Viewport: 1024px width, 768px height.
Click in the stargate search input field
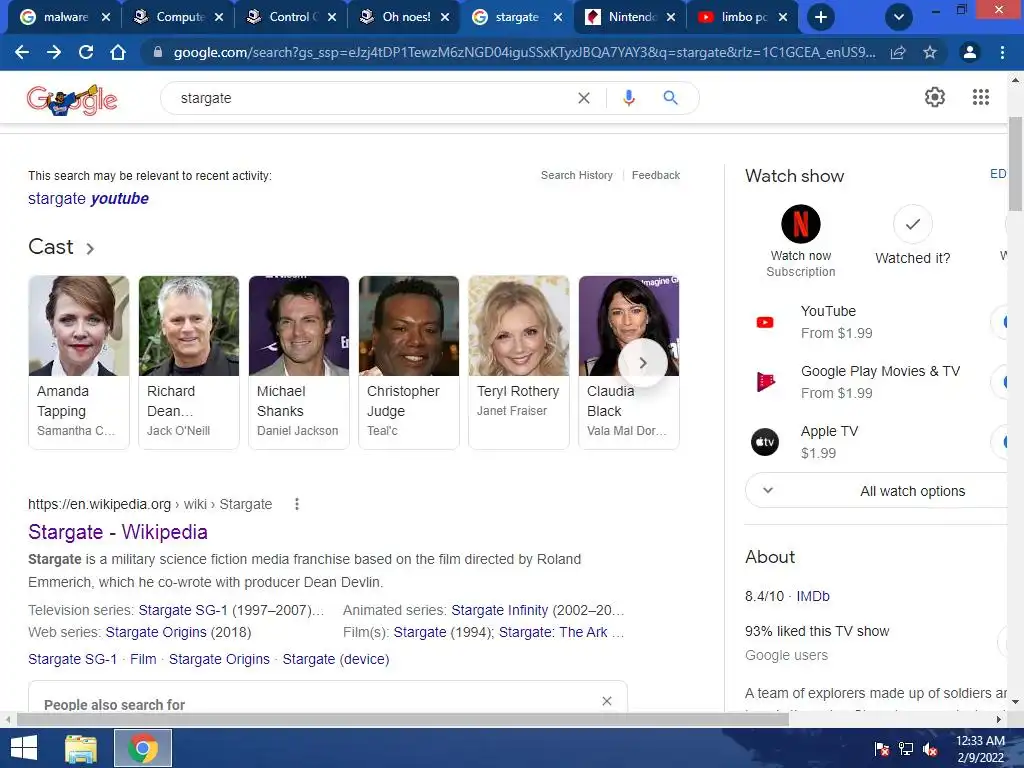372,98
